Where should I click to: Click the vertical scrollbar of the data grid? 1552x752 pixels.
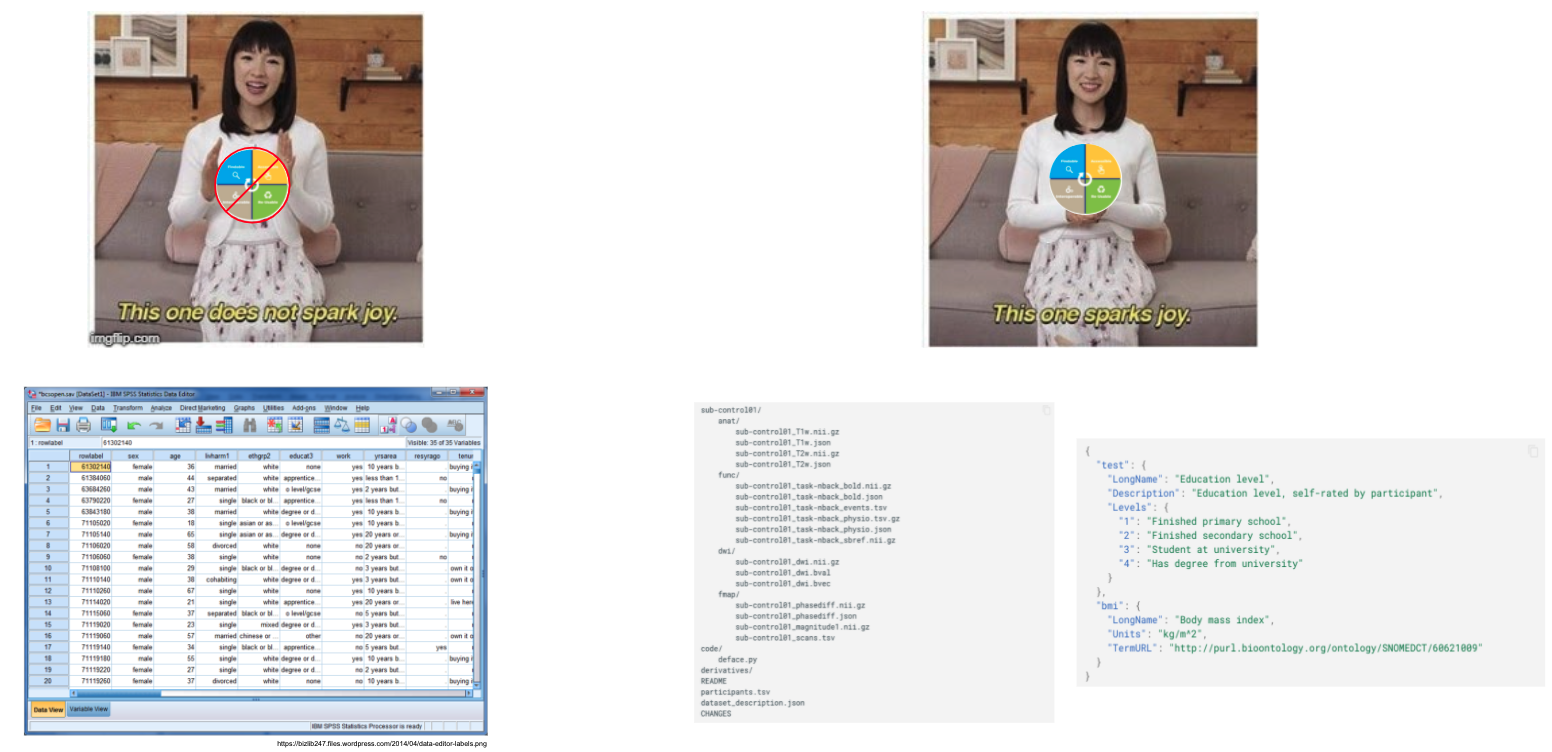pos(477,572)
